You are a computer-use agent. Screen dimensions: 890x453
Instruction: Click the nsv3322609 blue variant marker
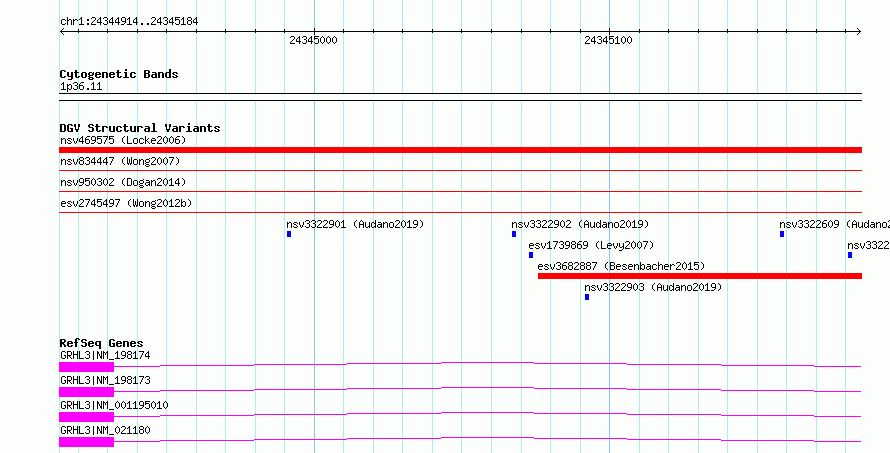coord(782,234)
